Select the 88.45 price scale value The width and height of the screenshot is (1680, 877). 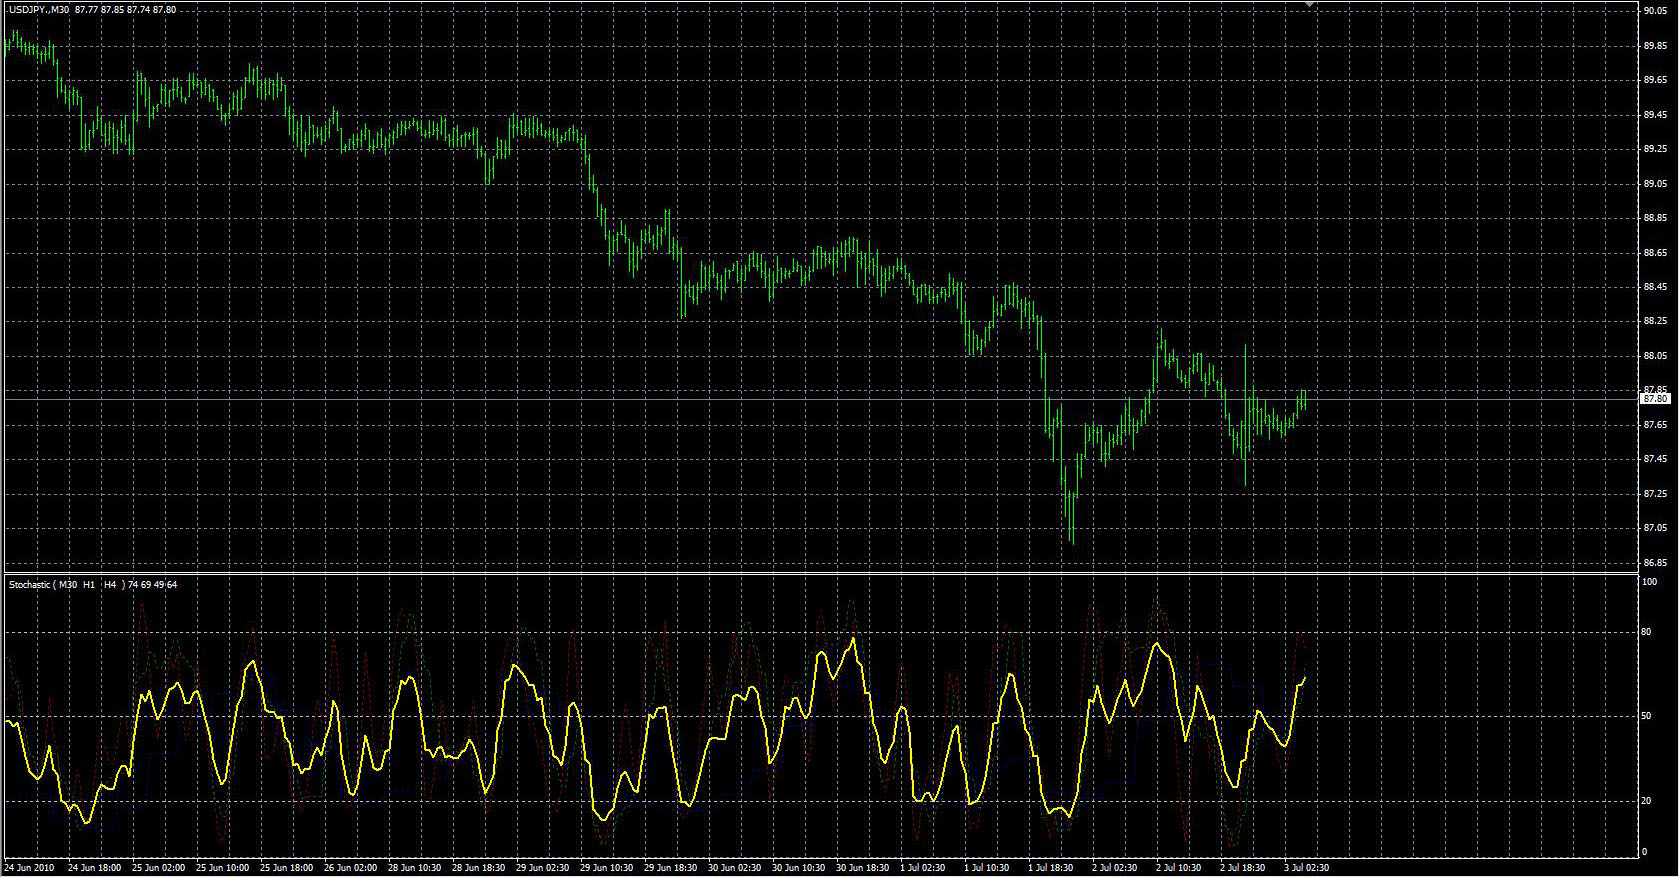1654,287
